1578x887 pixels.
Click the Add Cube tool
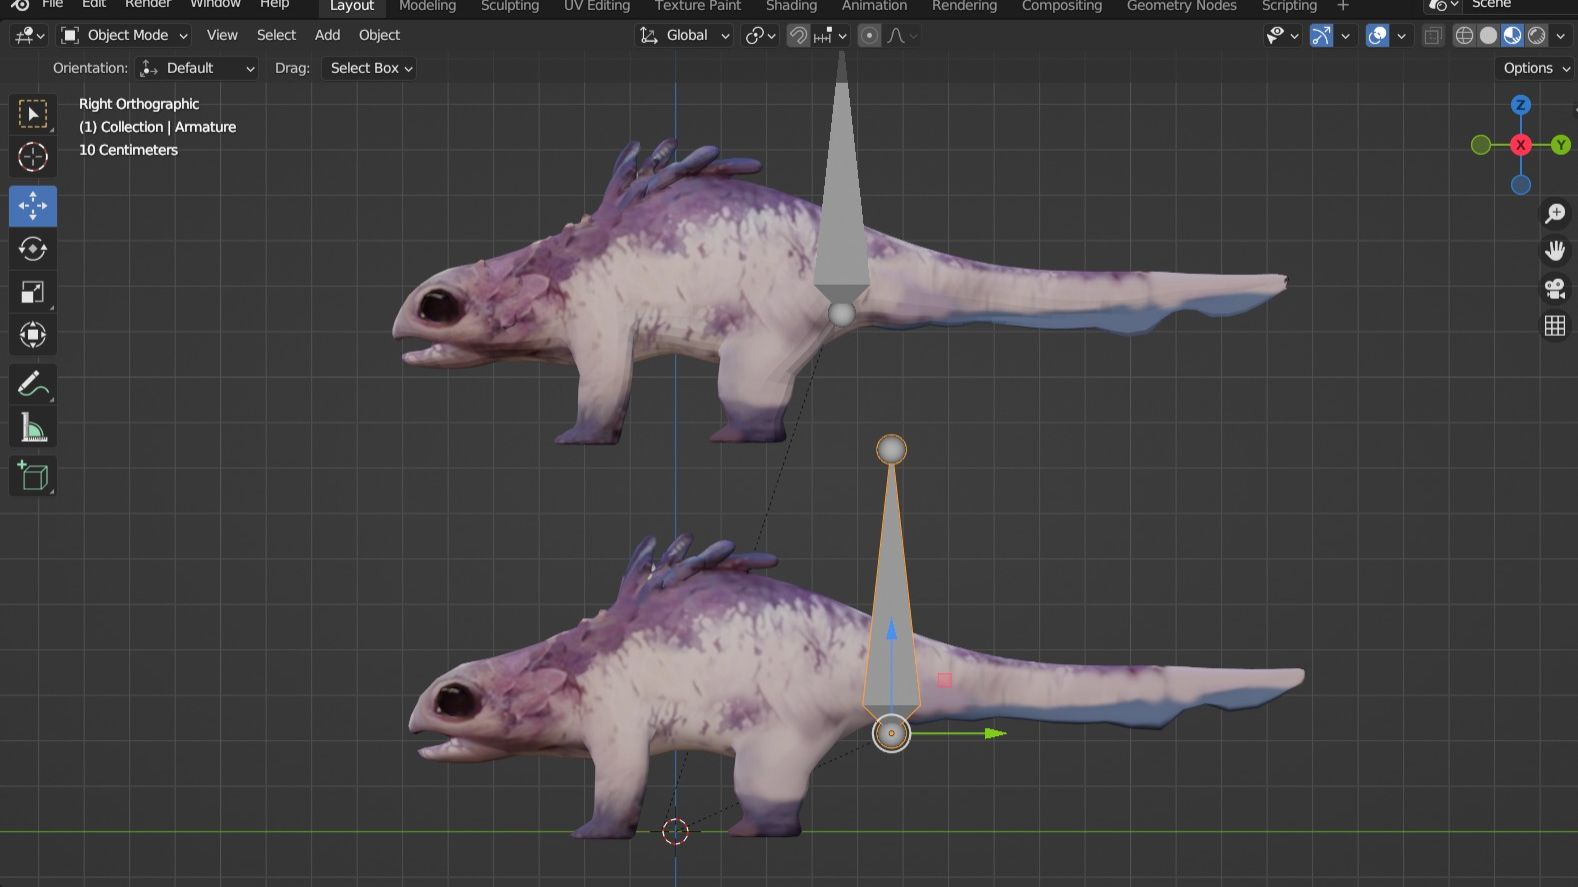point(32,476)
